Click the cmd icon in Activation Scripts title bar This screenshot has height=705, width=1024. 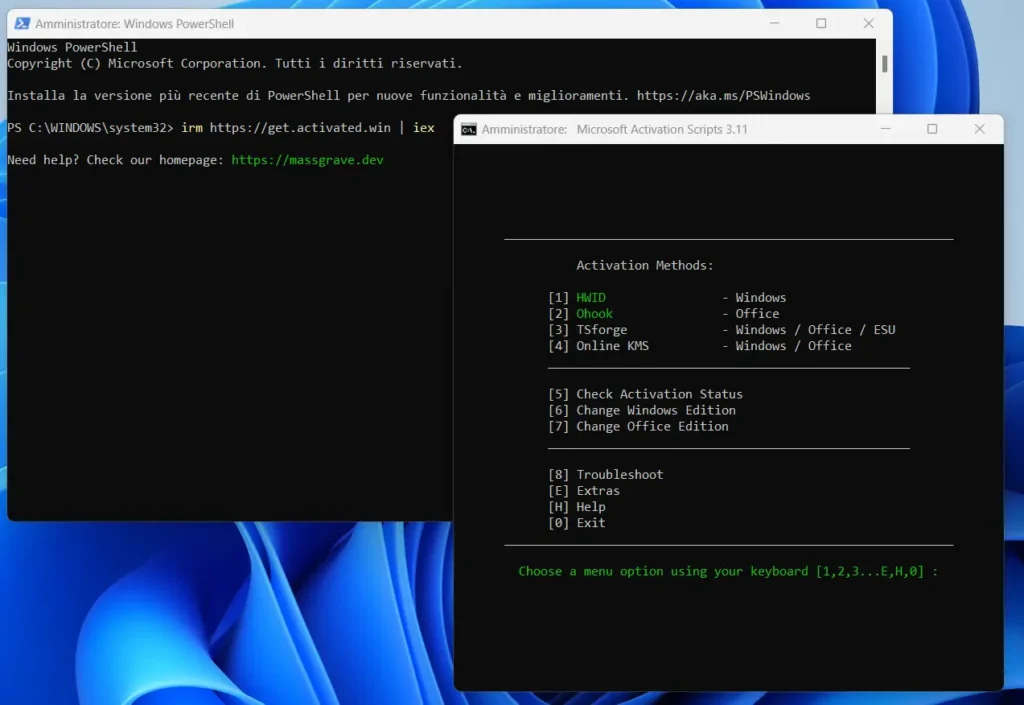tap(468, 129)
